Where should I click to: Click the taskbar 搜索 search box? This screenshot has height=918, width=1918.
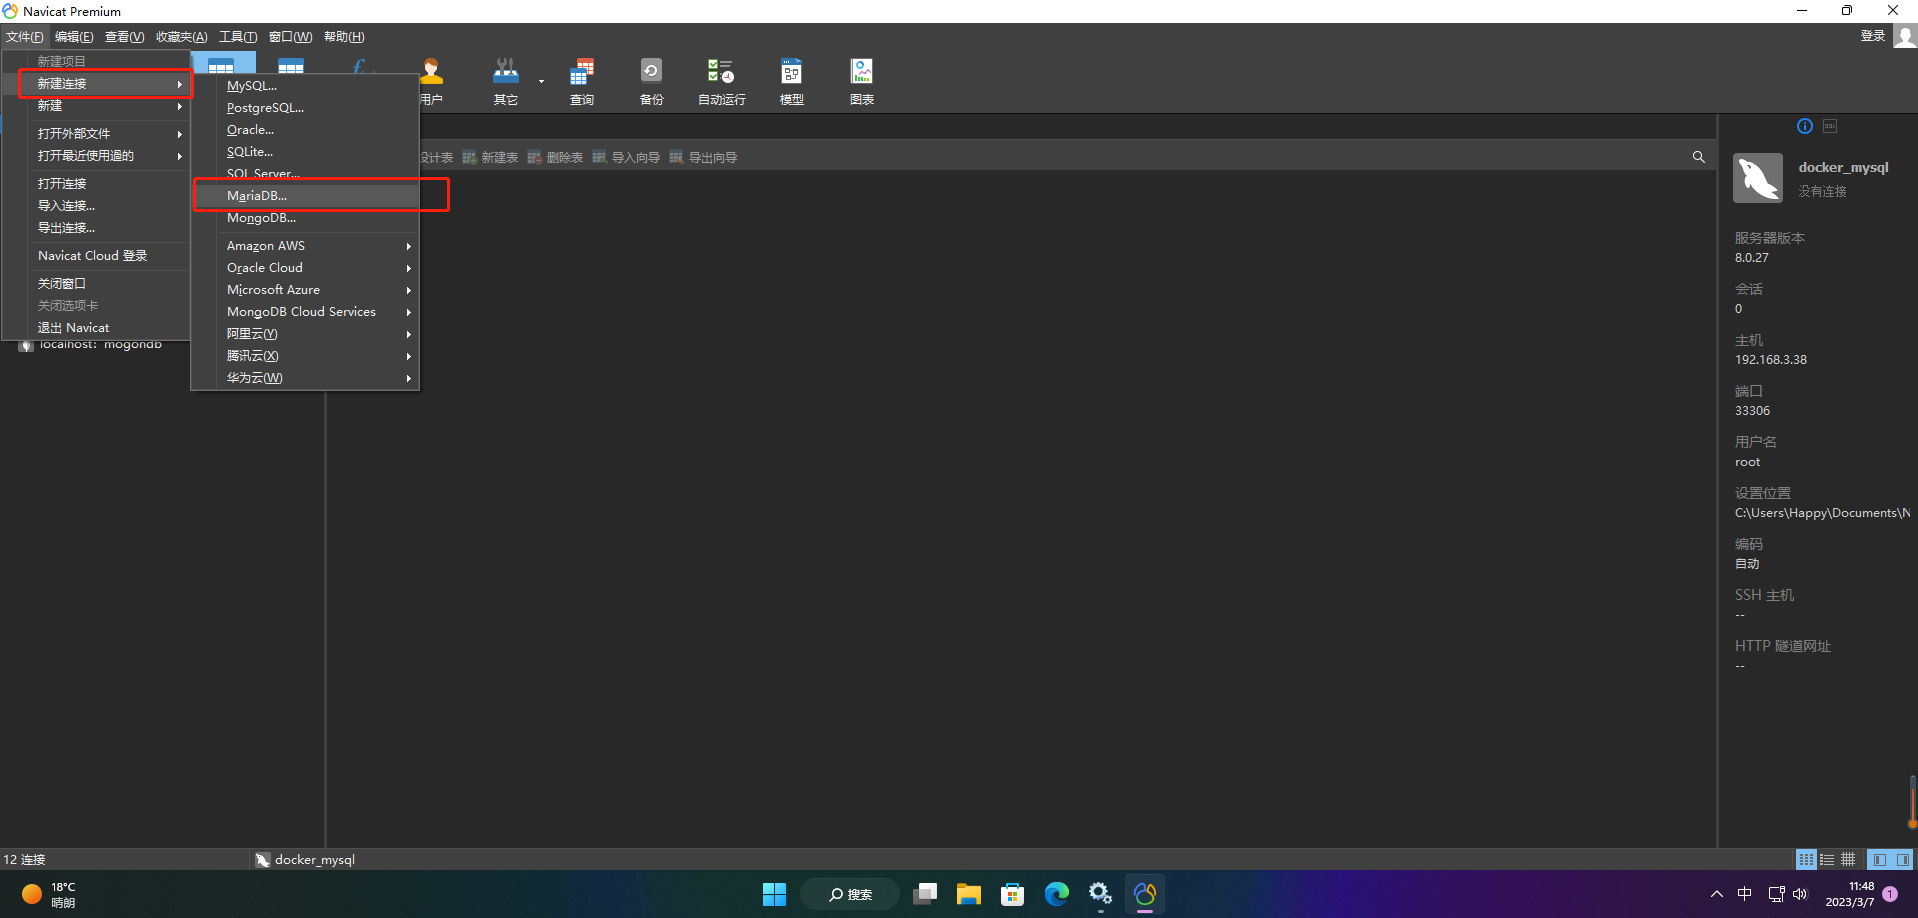[x=850, y=894]
